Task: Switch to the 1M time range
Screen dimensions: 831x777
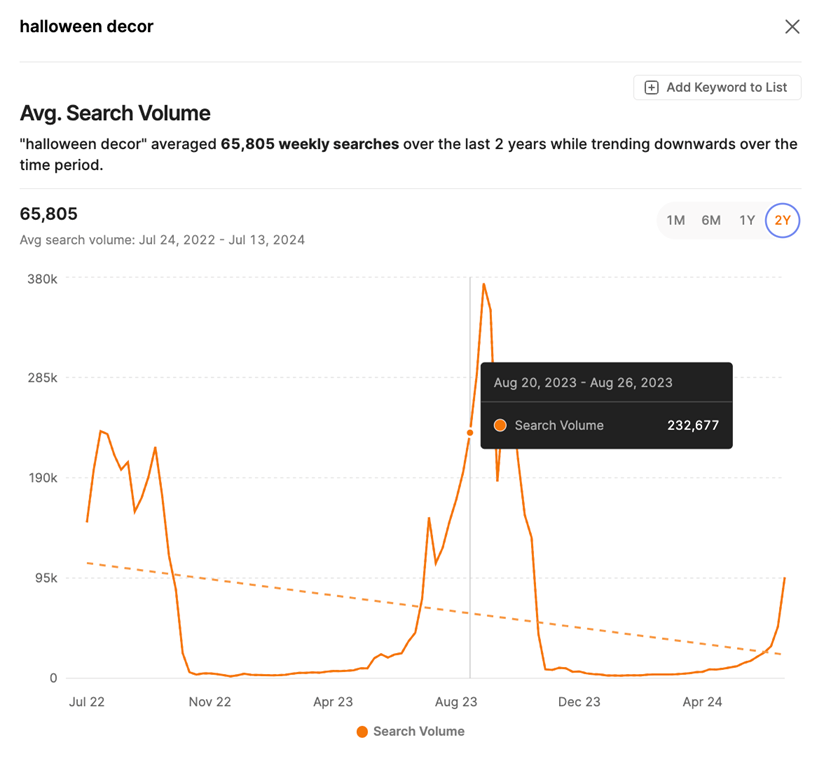Action: (676, 220)
